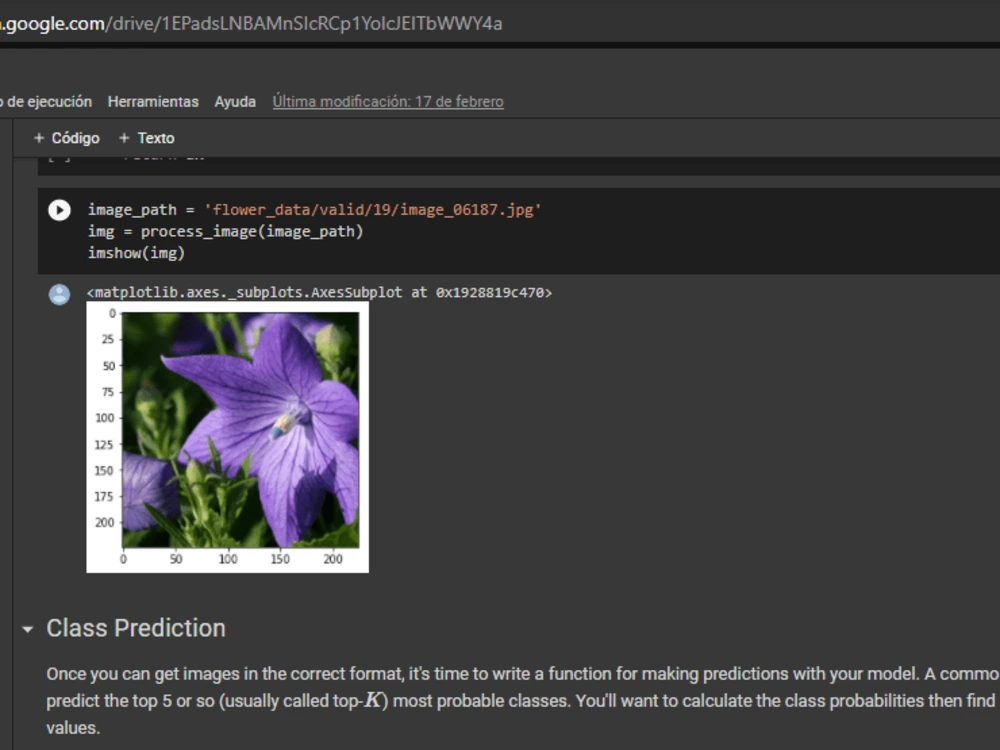The height and width of the screenshot is (750, 1000).
Task: Collapse the Class Prediction section
Action: coord(27,629)
